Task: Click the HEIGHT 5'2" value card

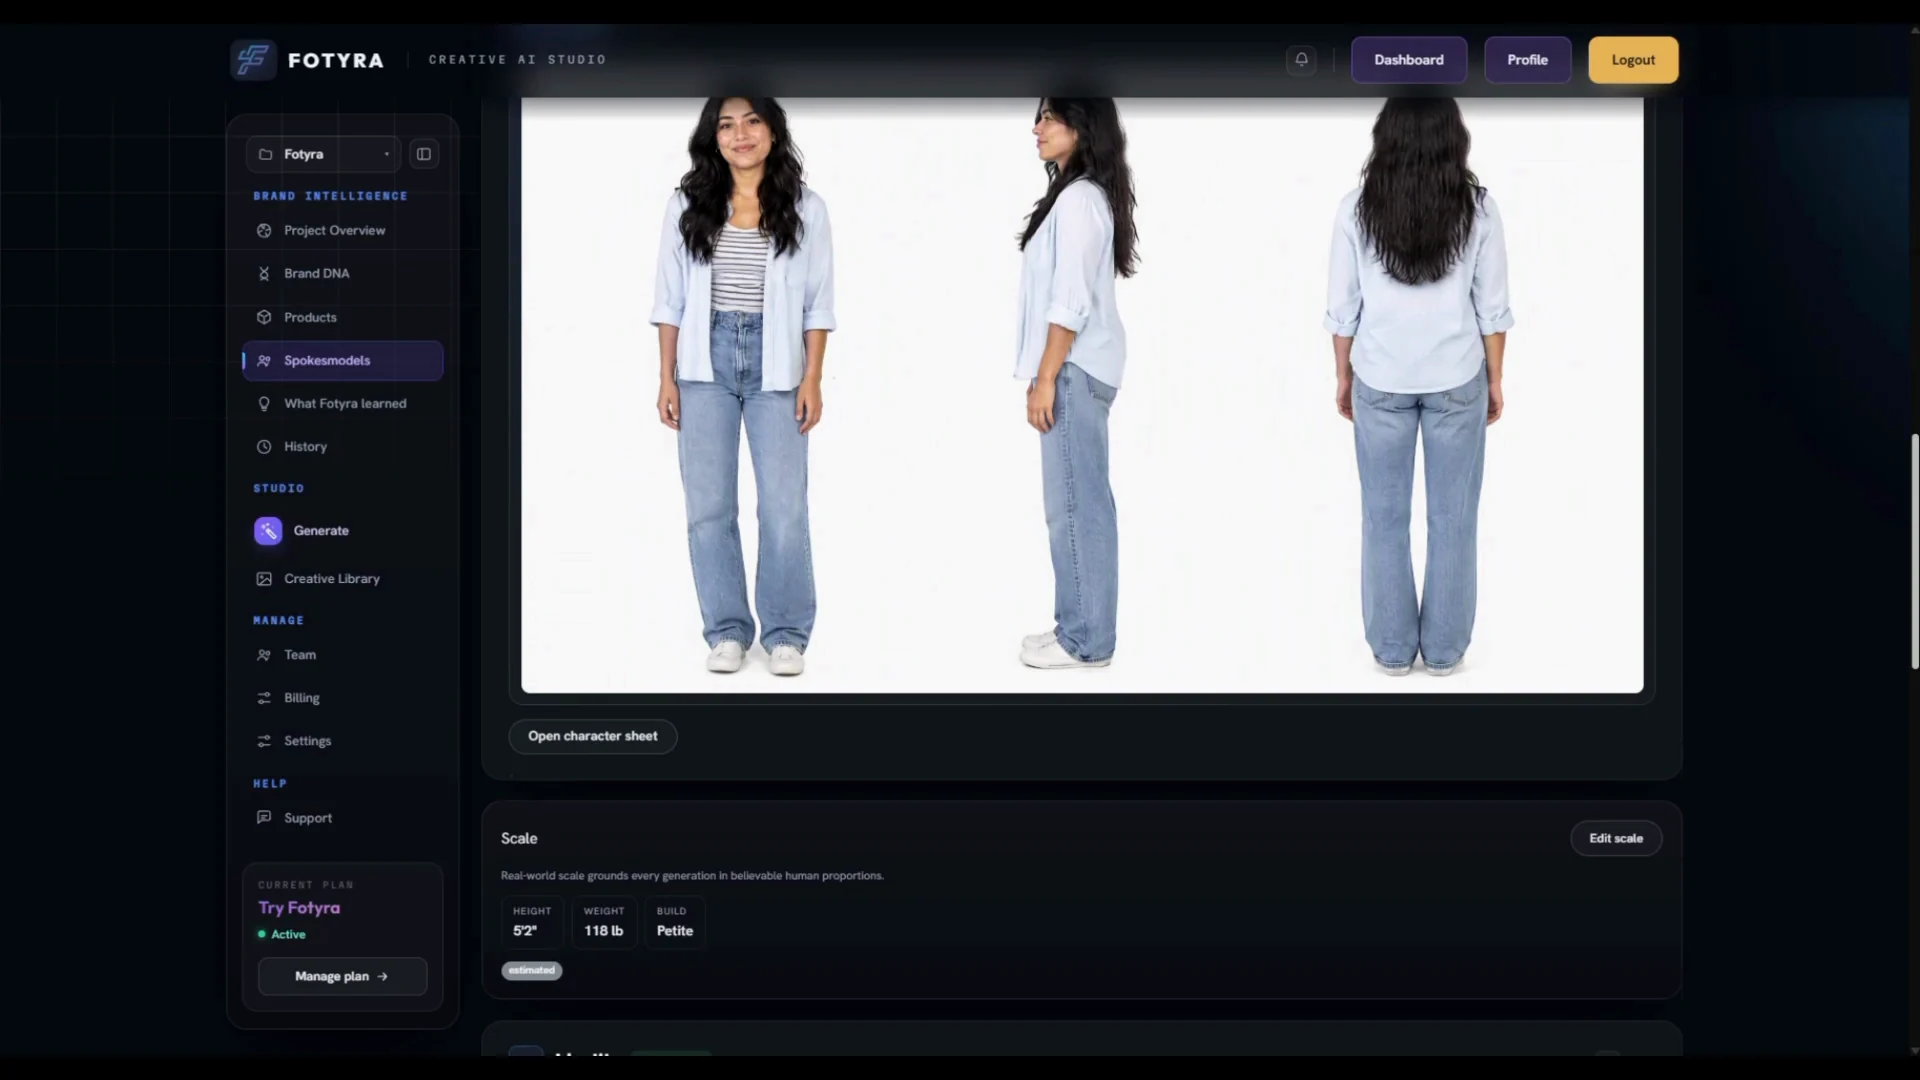Action: tap(532, 922)
